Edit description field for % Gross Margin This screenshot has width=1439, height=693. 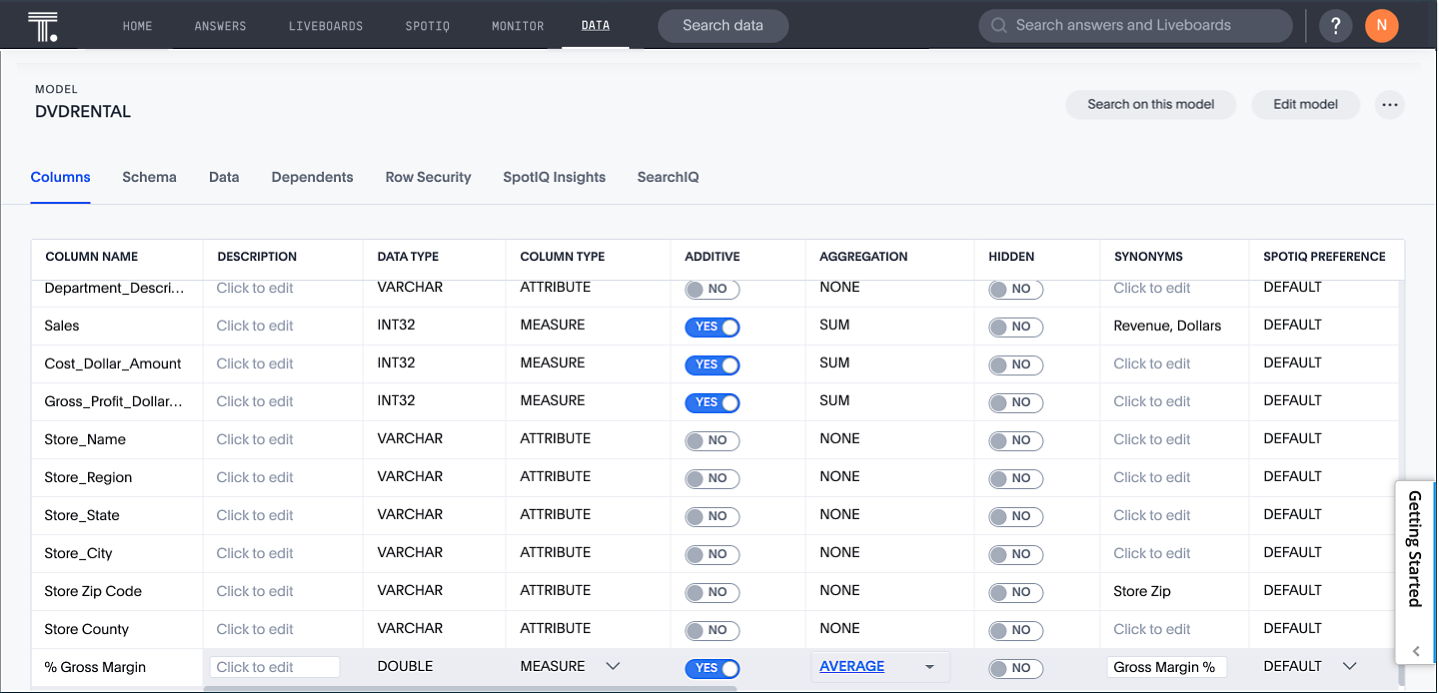[274, 667]
